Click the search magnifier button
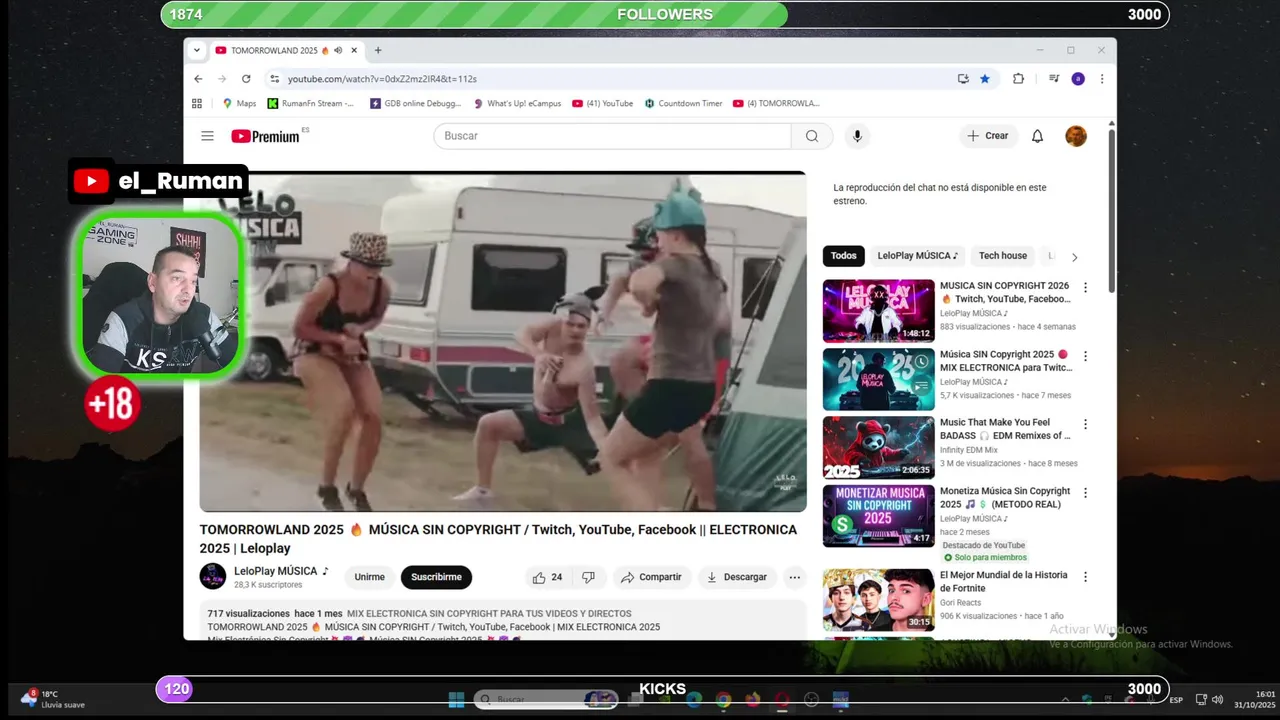1280x720 pixels. [x=812, y=136]
